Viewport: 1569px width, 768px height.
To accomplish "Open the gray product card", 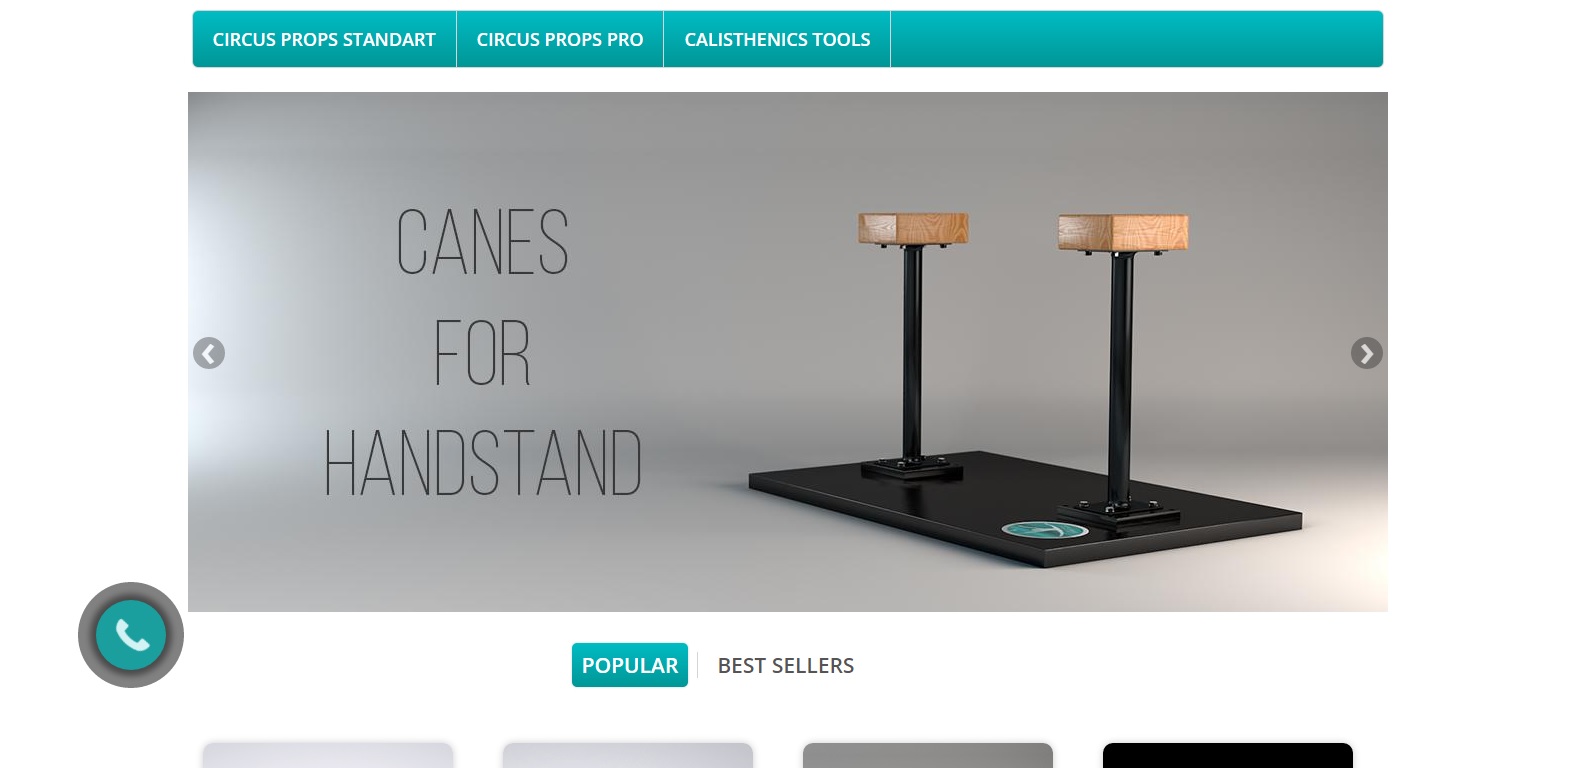I will (x=928, y=755).
